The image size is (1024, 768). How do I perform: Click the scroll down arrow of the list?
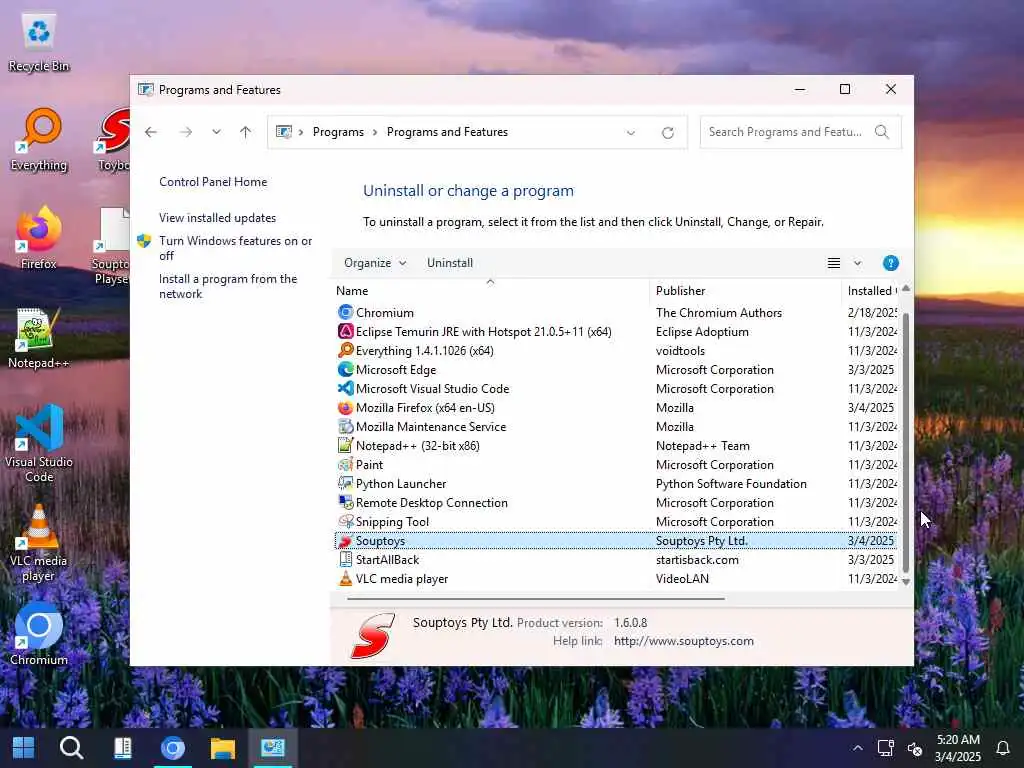[x=906, y=581]
